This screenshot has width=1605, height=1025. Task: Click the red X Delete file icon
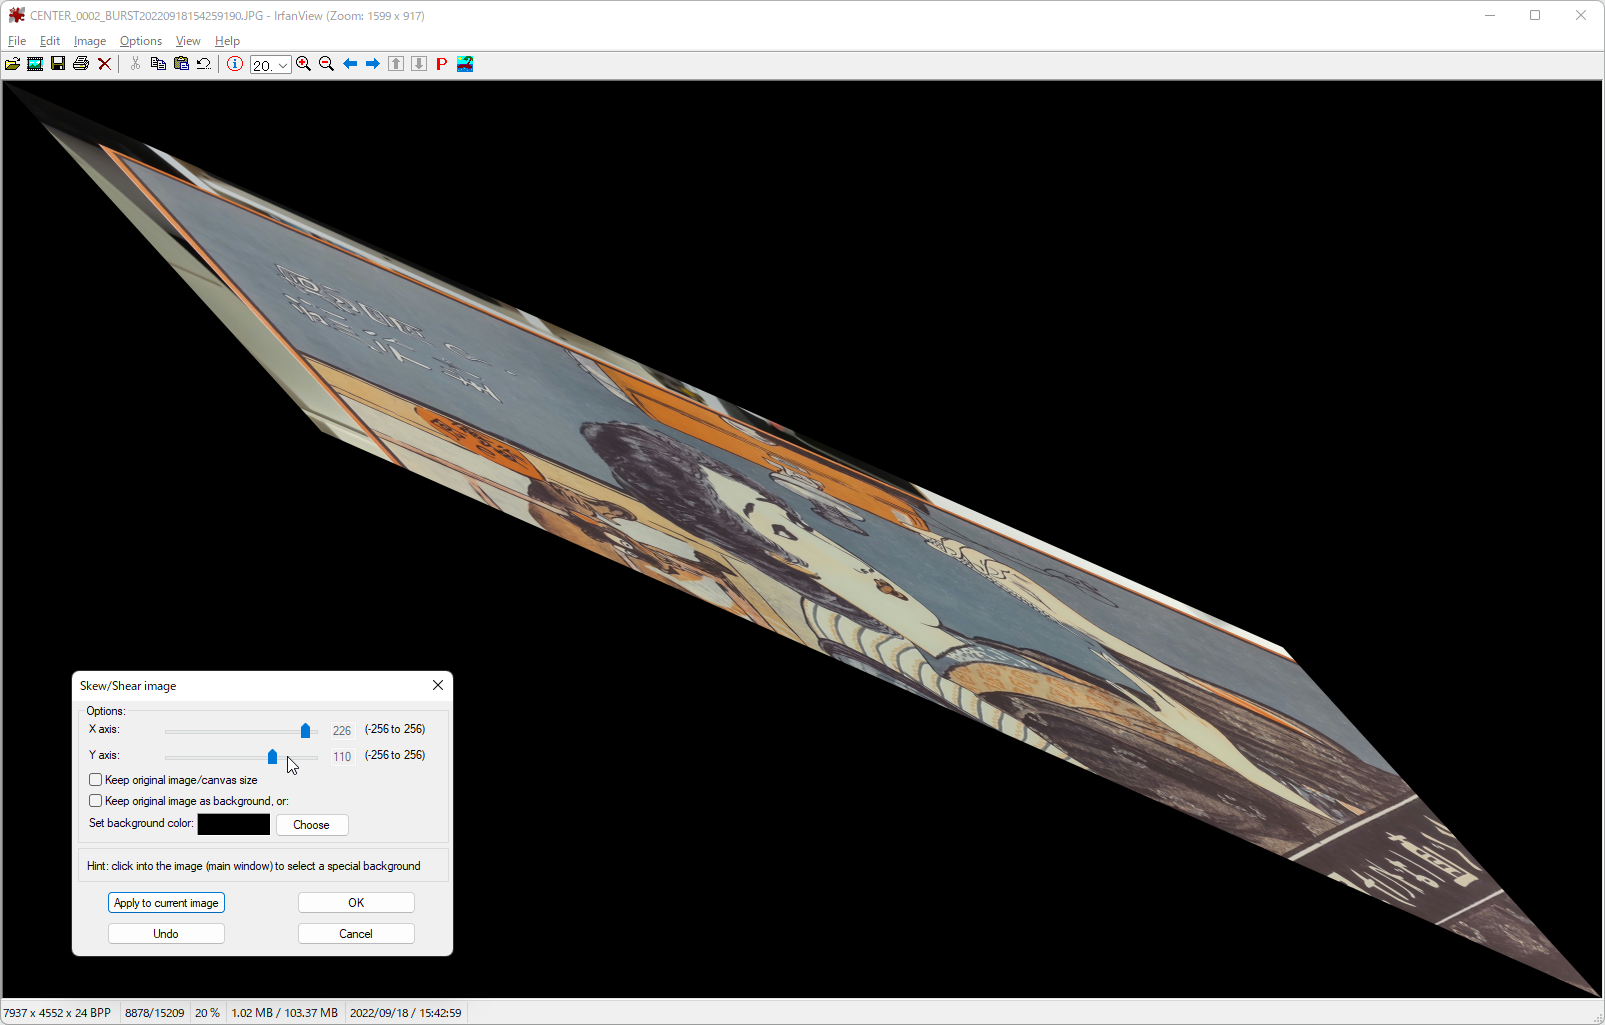click(x=104, y=64)
